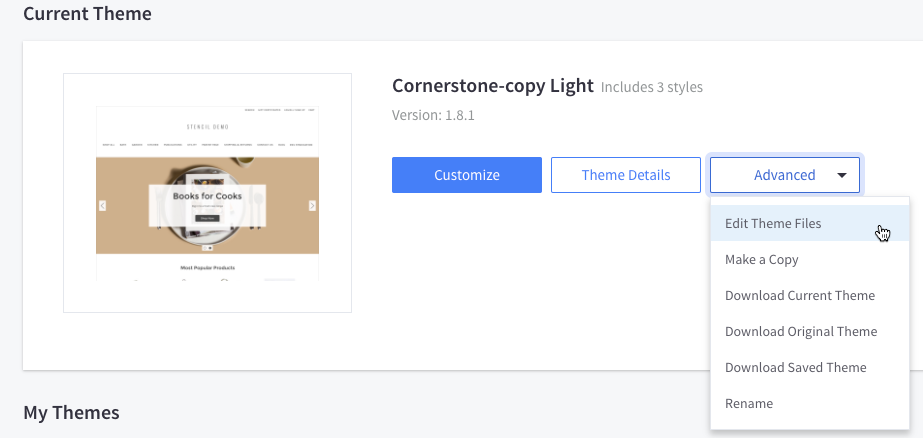Open Theme Details button
This screenshot has width=923, height=438.
point(625,175)
